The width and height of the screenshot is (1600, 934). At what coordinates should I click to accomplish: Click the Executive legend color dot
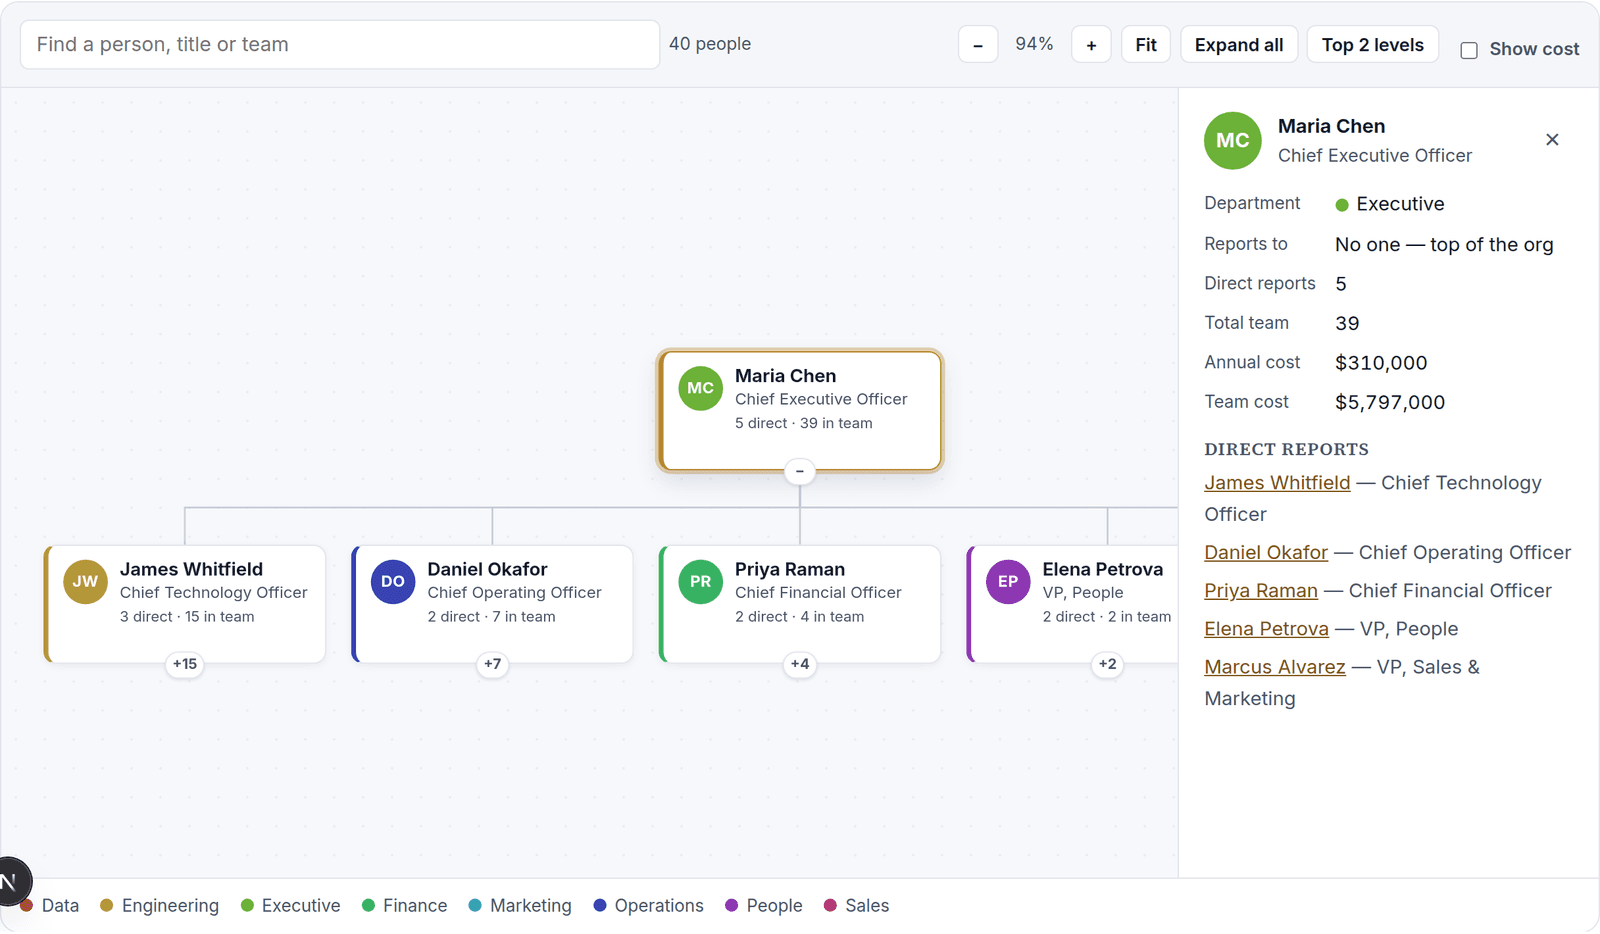coord(247,906)
